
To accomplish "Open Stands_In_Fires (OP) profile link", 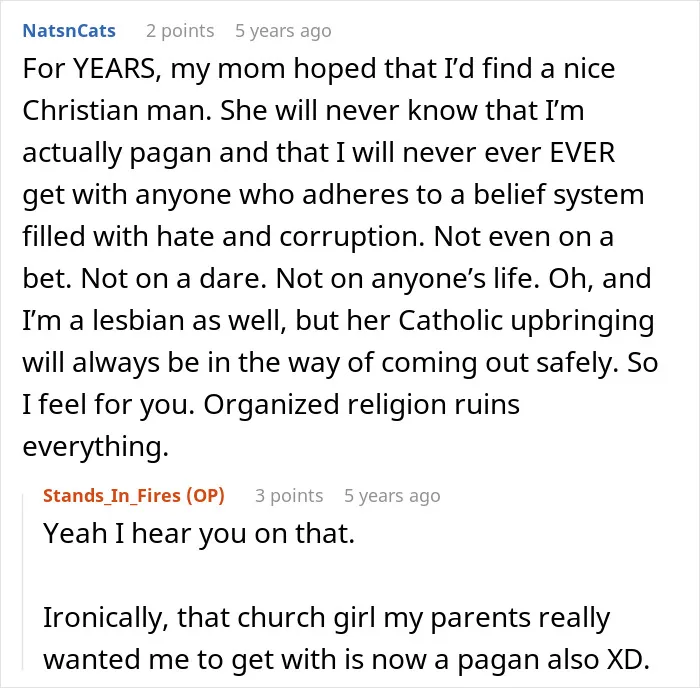I will pyautogui.click(x=134, y=496).
